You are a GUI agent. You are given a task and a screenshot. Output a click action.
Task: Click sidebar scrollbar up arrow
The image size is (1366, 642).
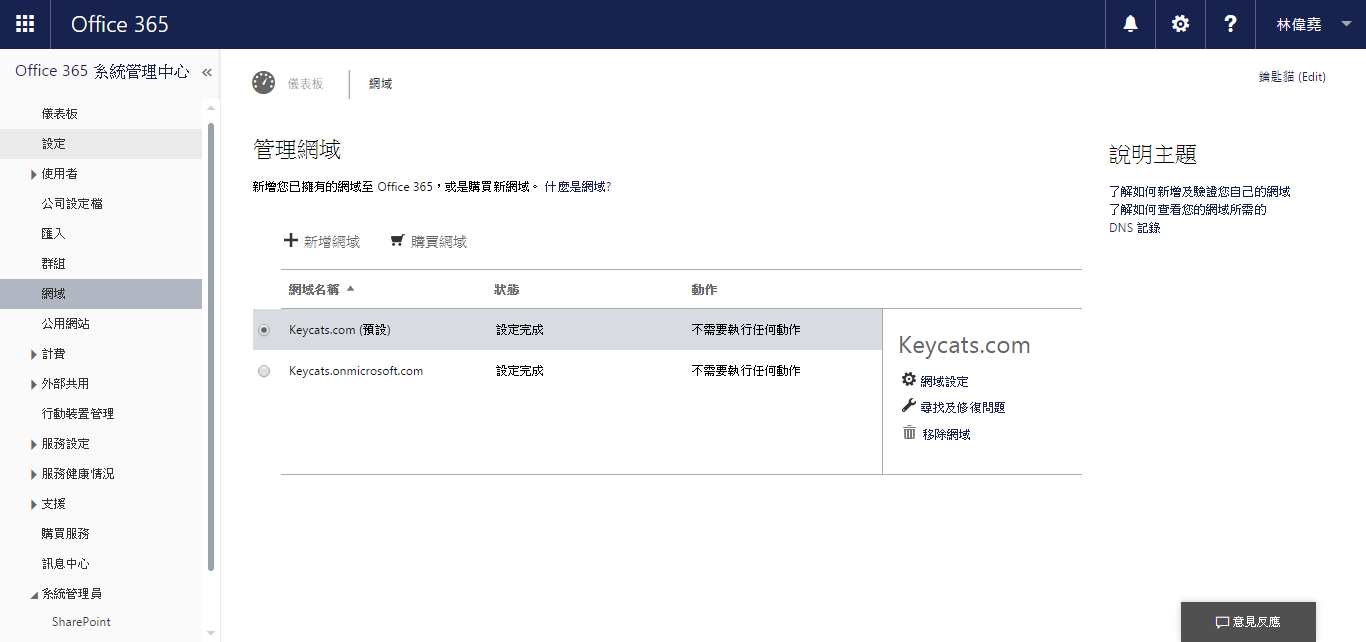(x=210, y=108)
